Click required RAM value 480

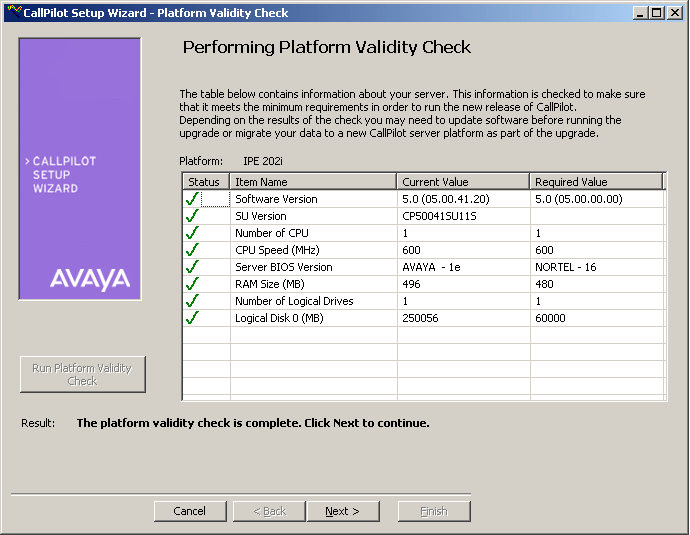tap(544, 284)
